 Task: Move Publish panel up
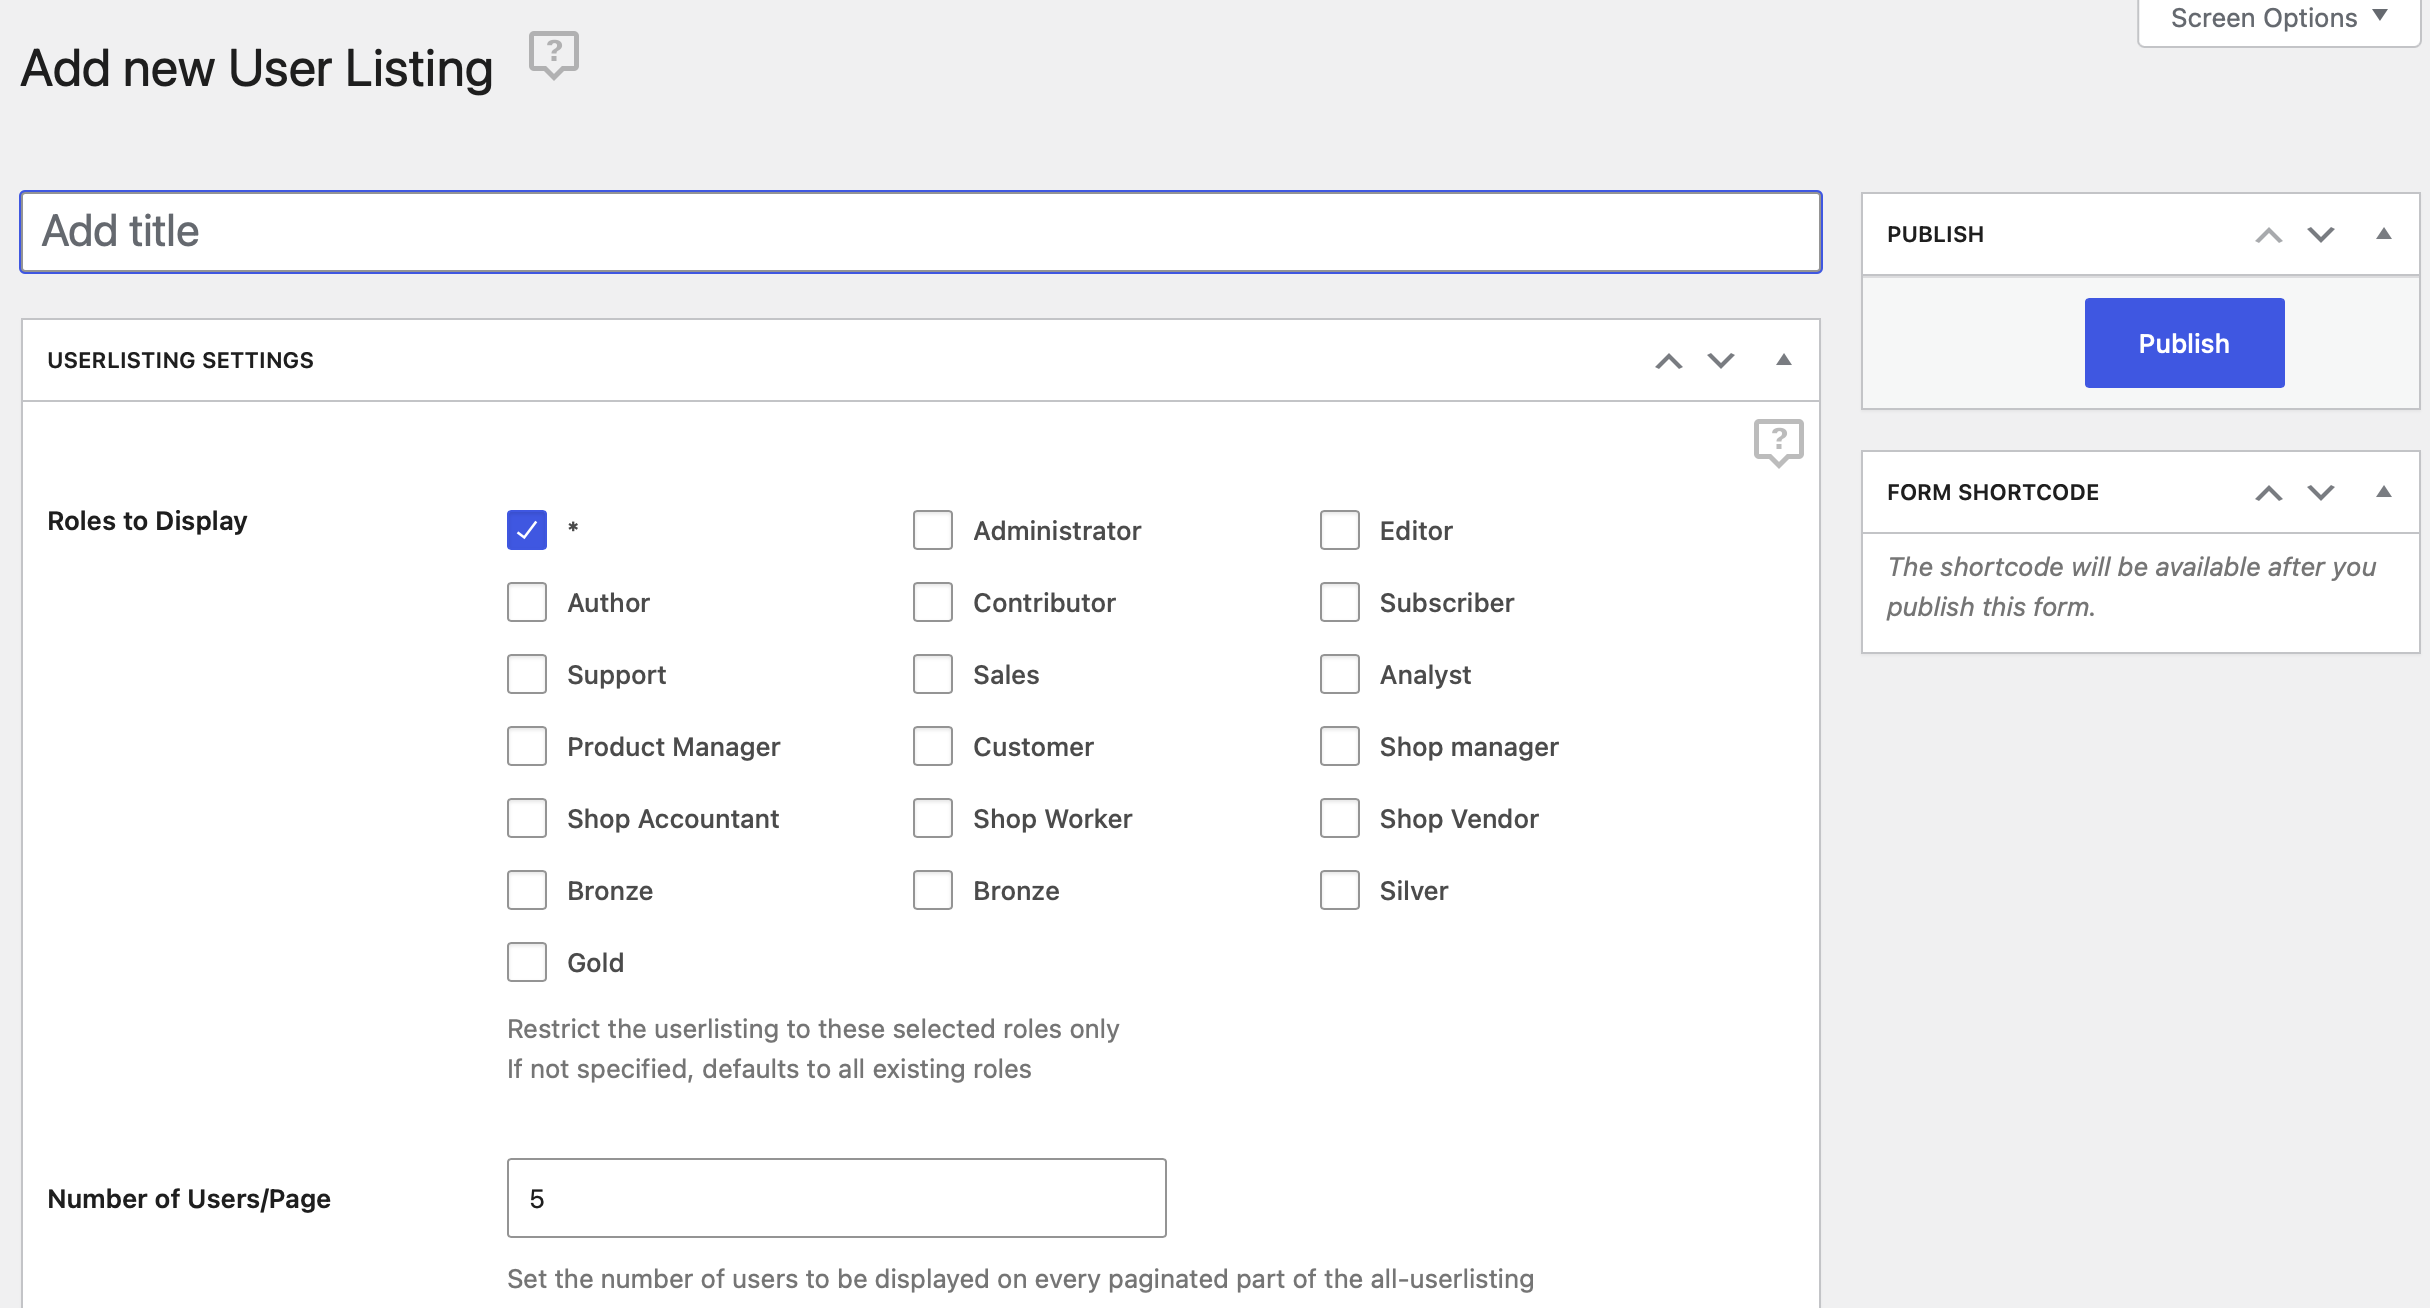[2268, 235]
